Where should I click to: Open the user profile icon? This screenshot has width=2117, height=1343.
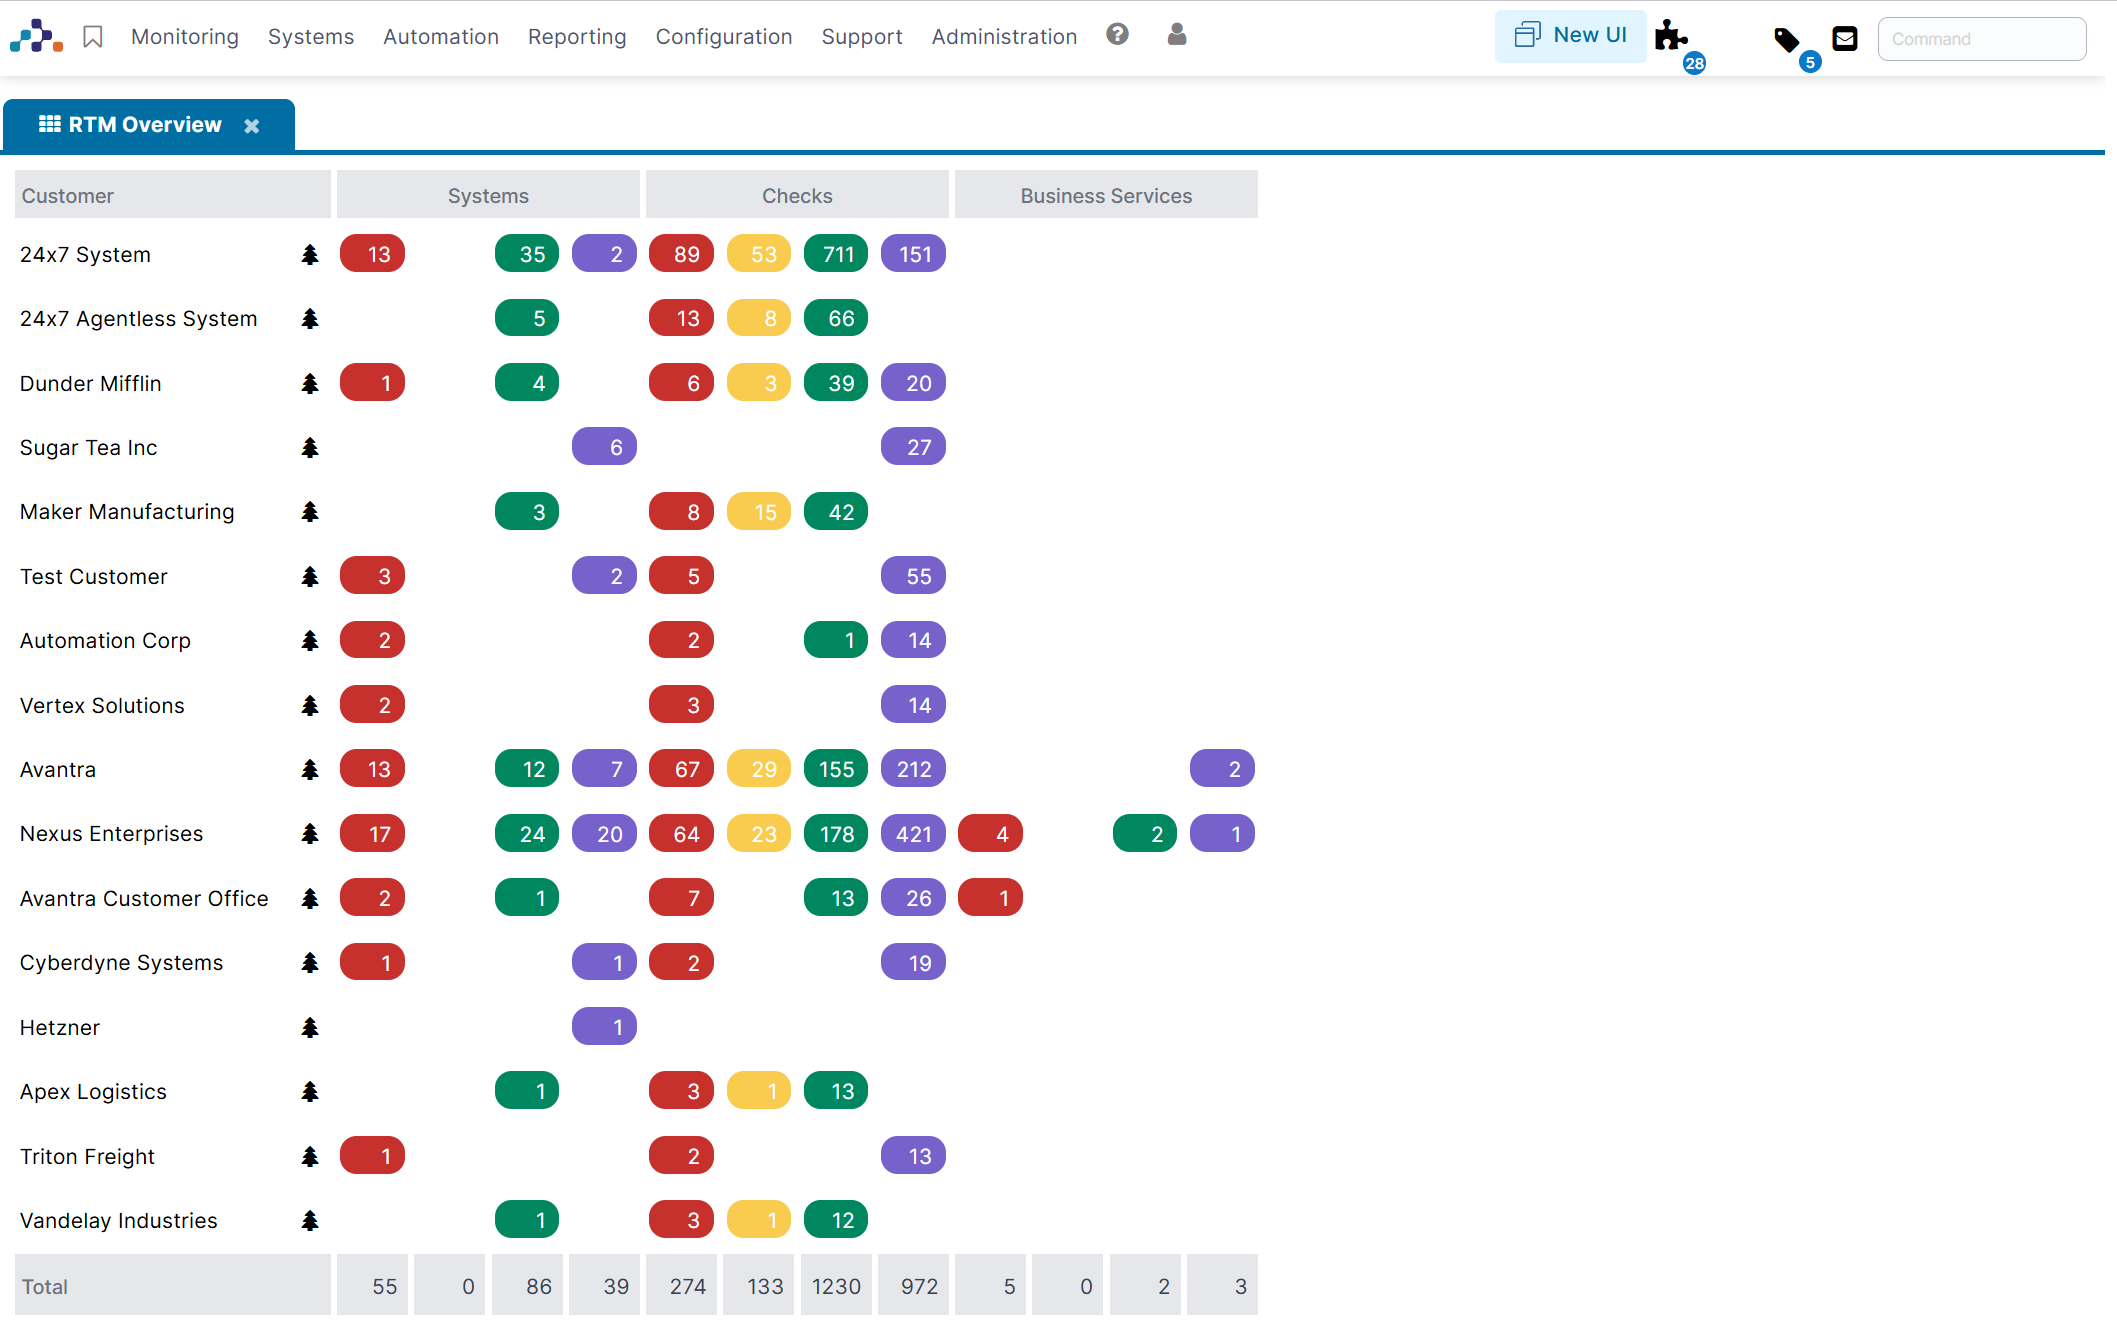1177,35
